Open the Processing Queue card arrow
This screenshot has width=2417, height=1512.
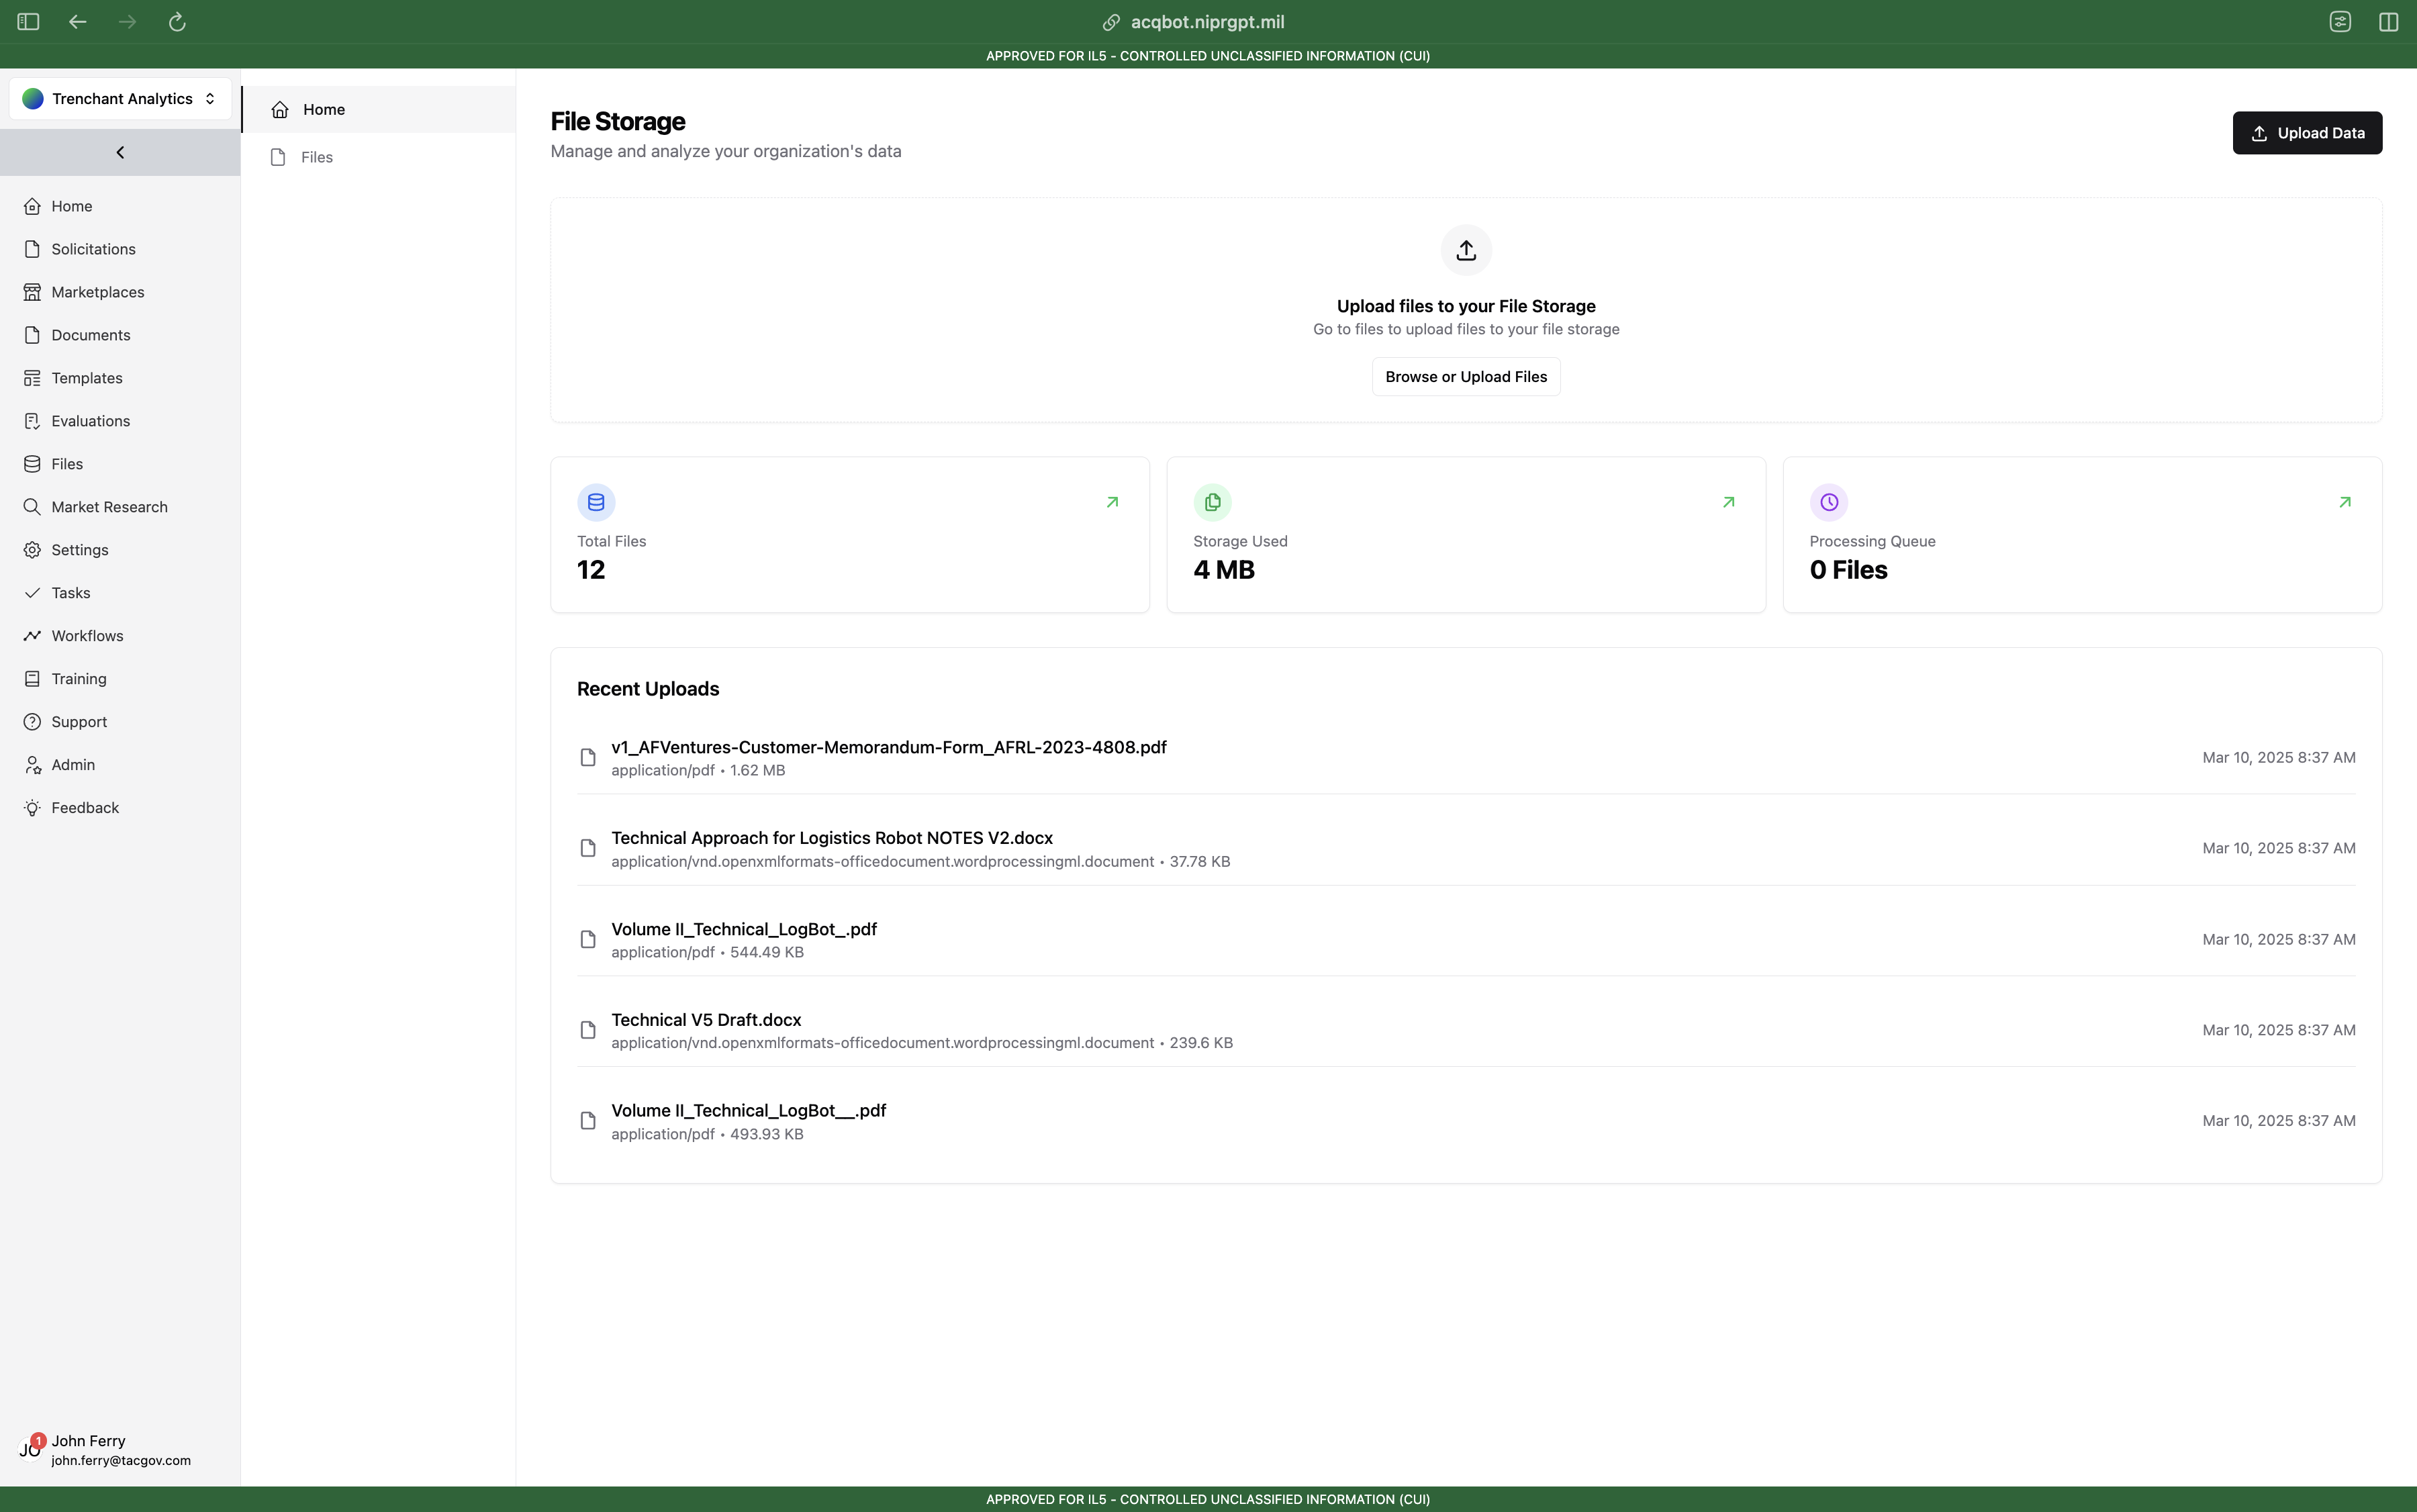(2344, 502)
